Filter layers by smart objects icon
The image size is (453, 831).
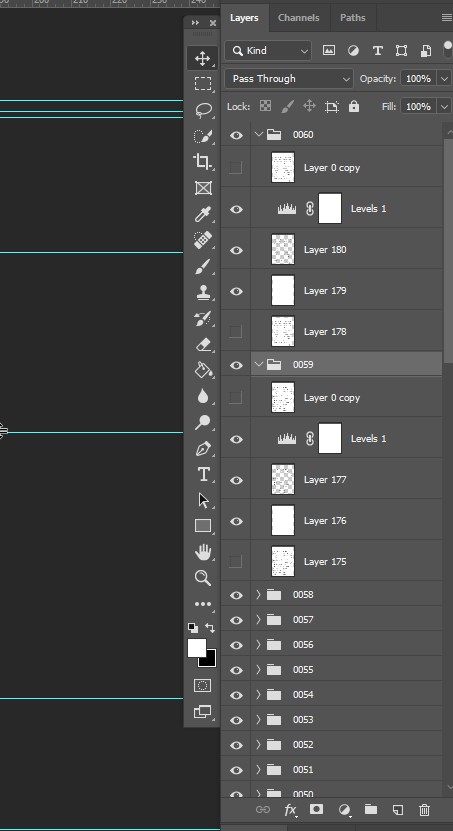425,50
